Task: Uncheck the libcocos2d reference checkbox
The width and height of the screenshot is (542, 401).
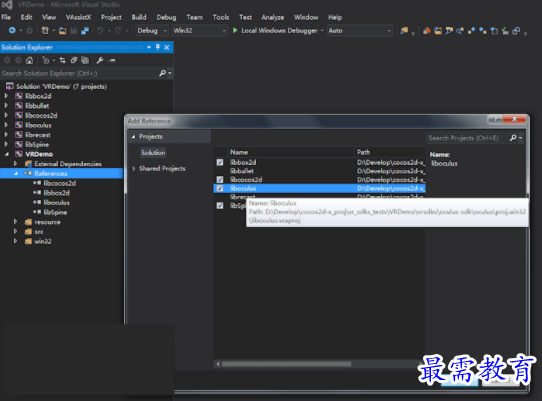Action: (220, 179)
